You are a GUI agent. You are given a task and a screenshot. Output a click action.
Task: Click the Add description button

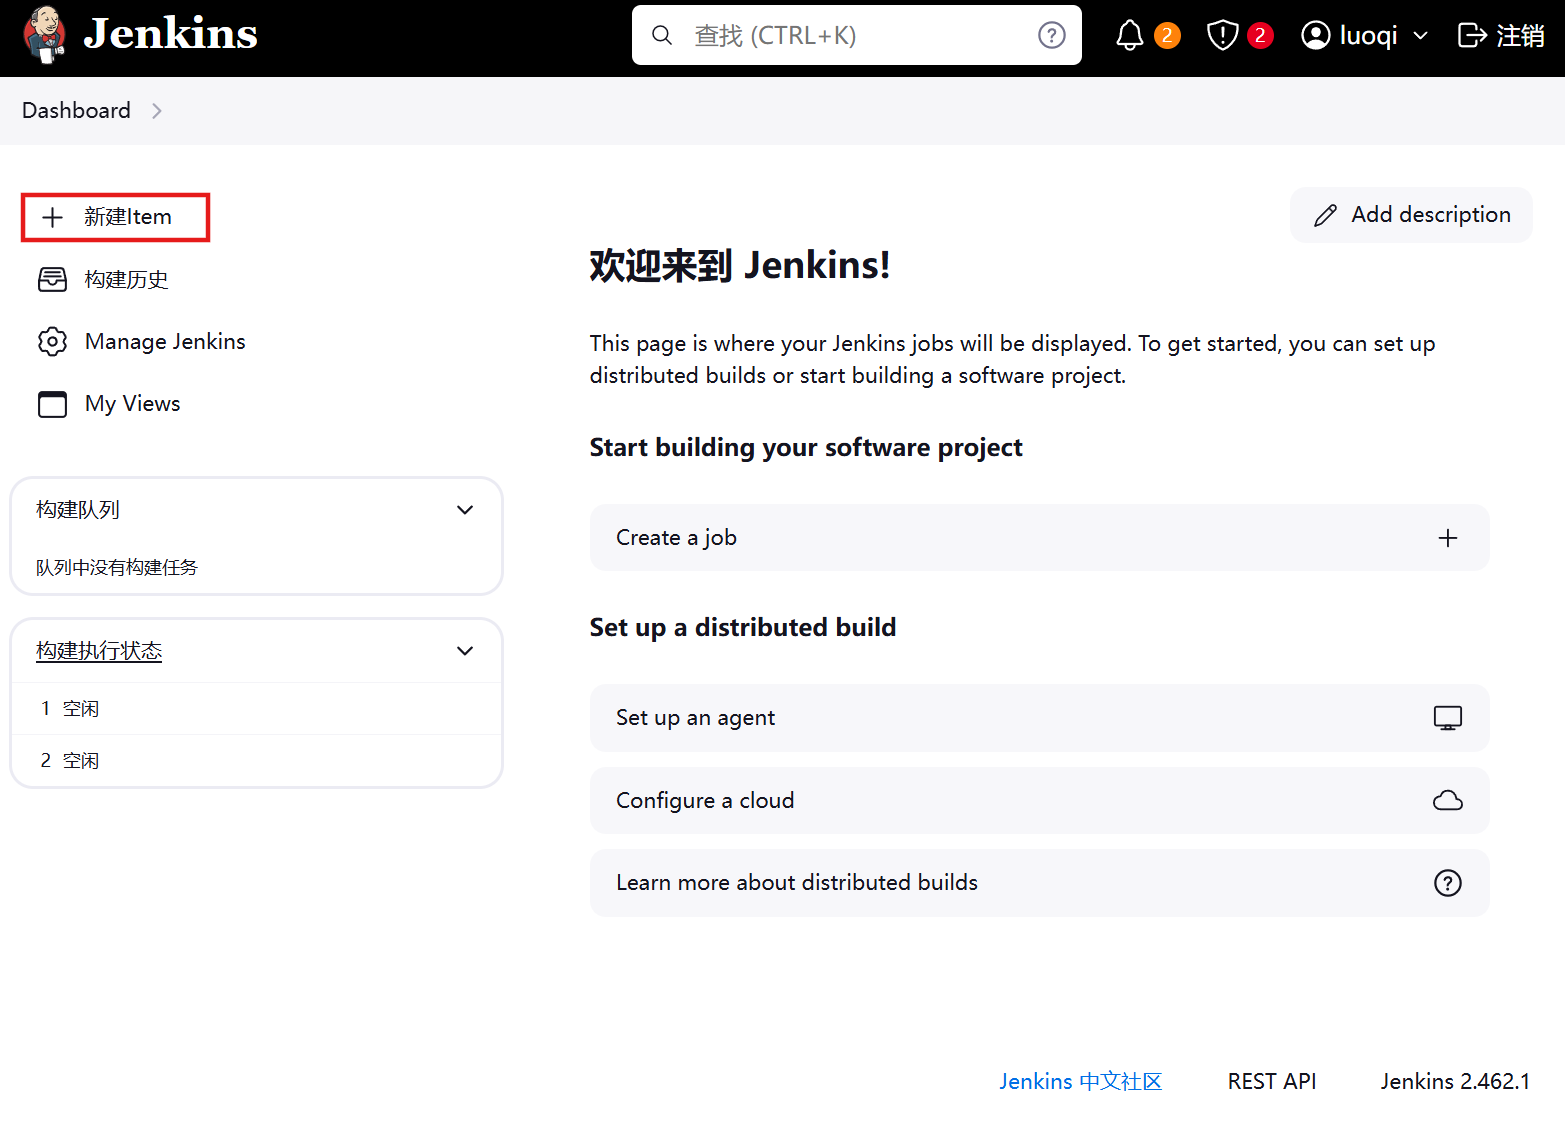tap(1411, 215)
